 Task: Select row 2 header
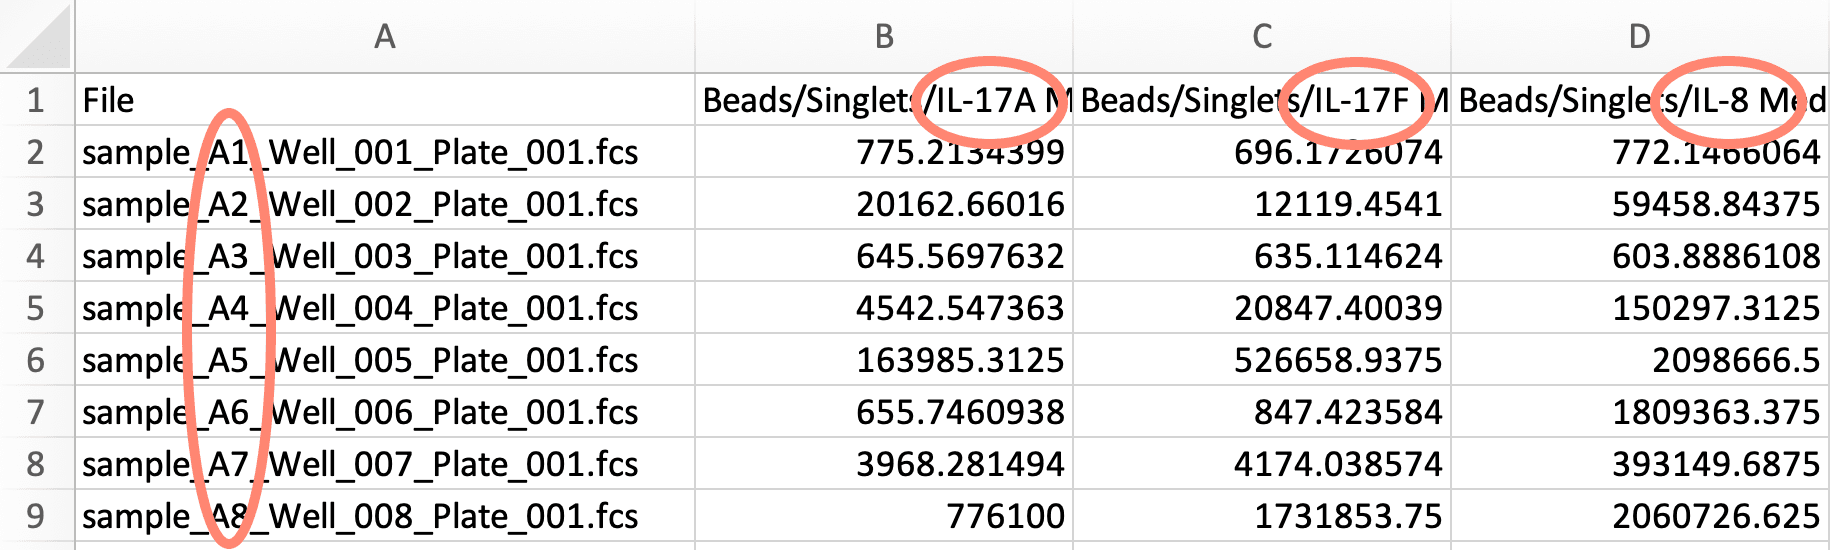[36, 152]
